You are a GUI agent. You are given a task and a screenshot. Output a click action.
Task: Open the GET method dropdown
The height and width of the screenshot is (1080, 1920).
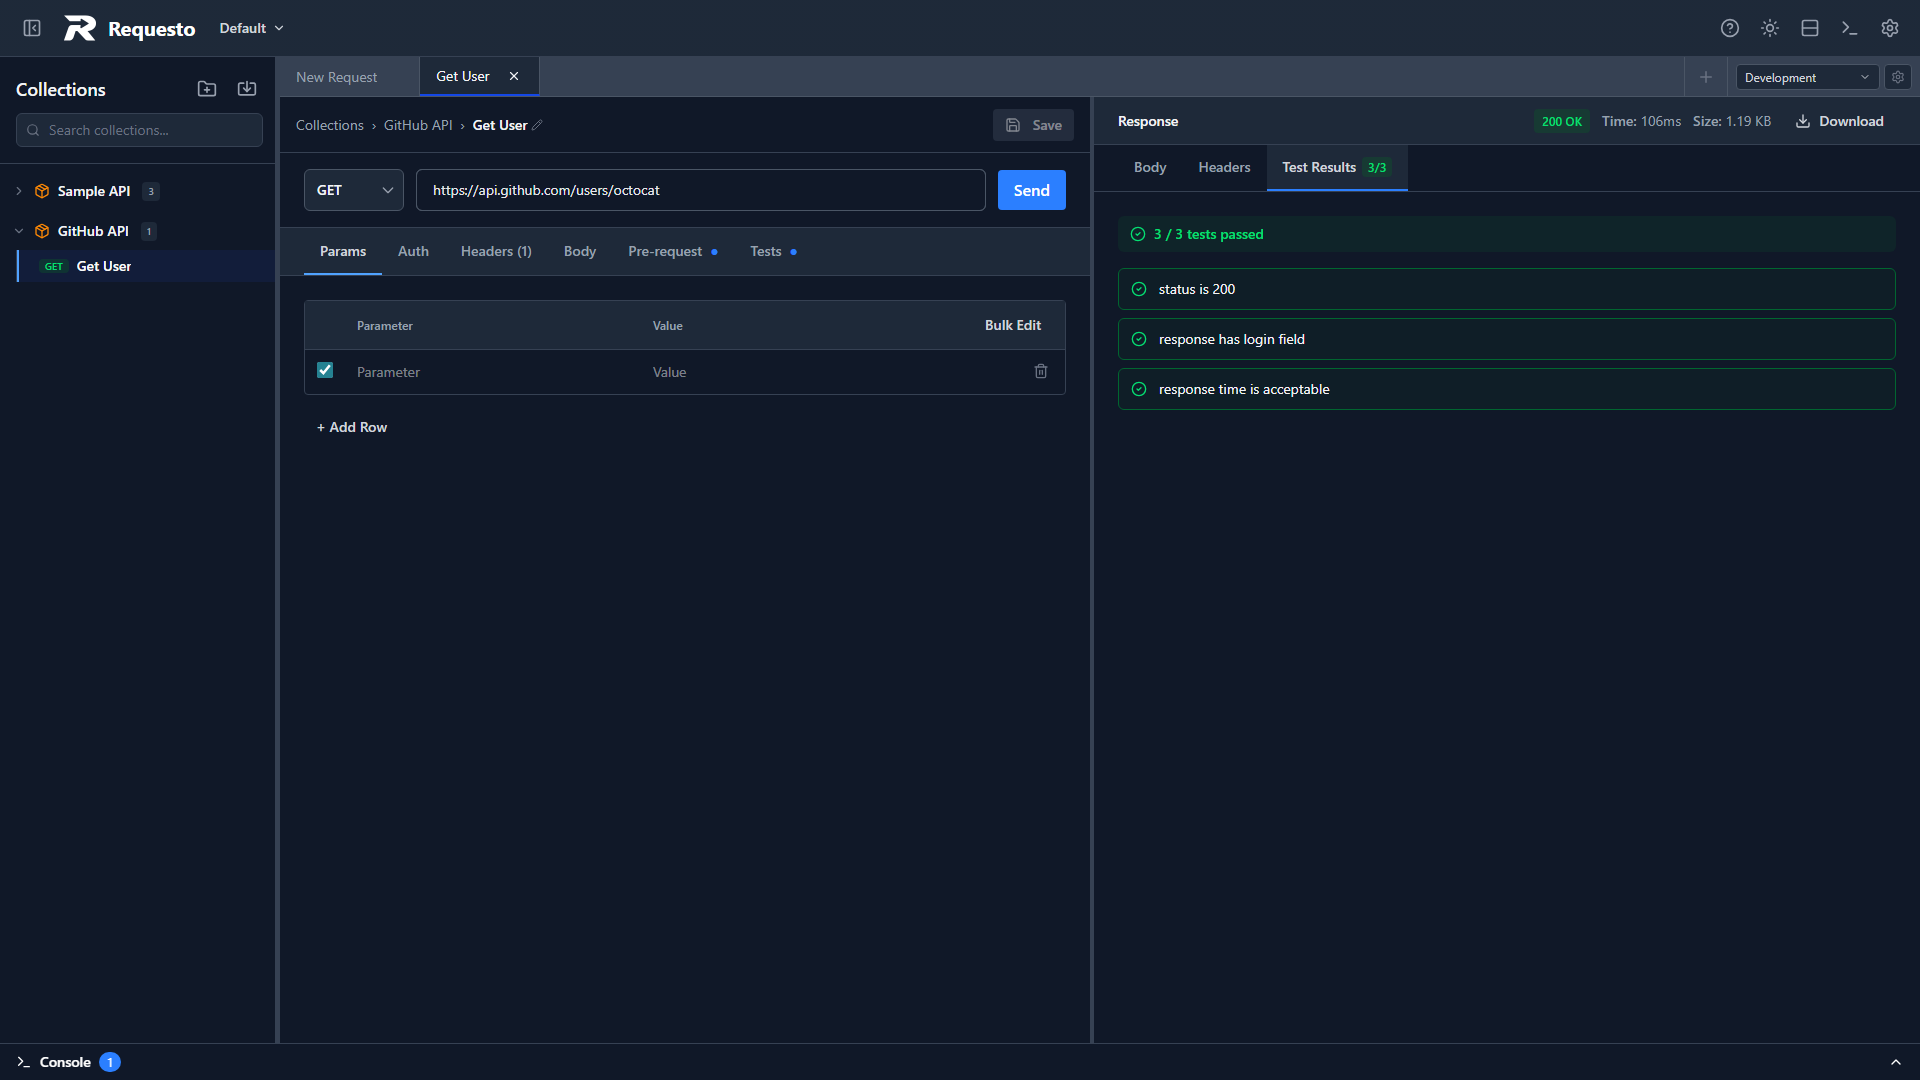(x=354, y=190)
